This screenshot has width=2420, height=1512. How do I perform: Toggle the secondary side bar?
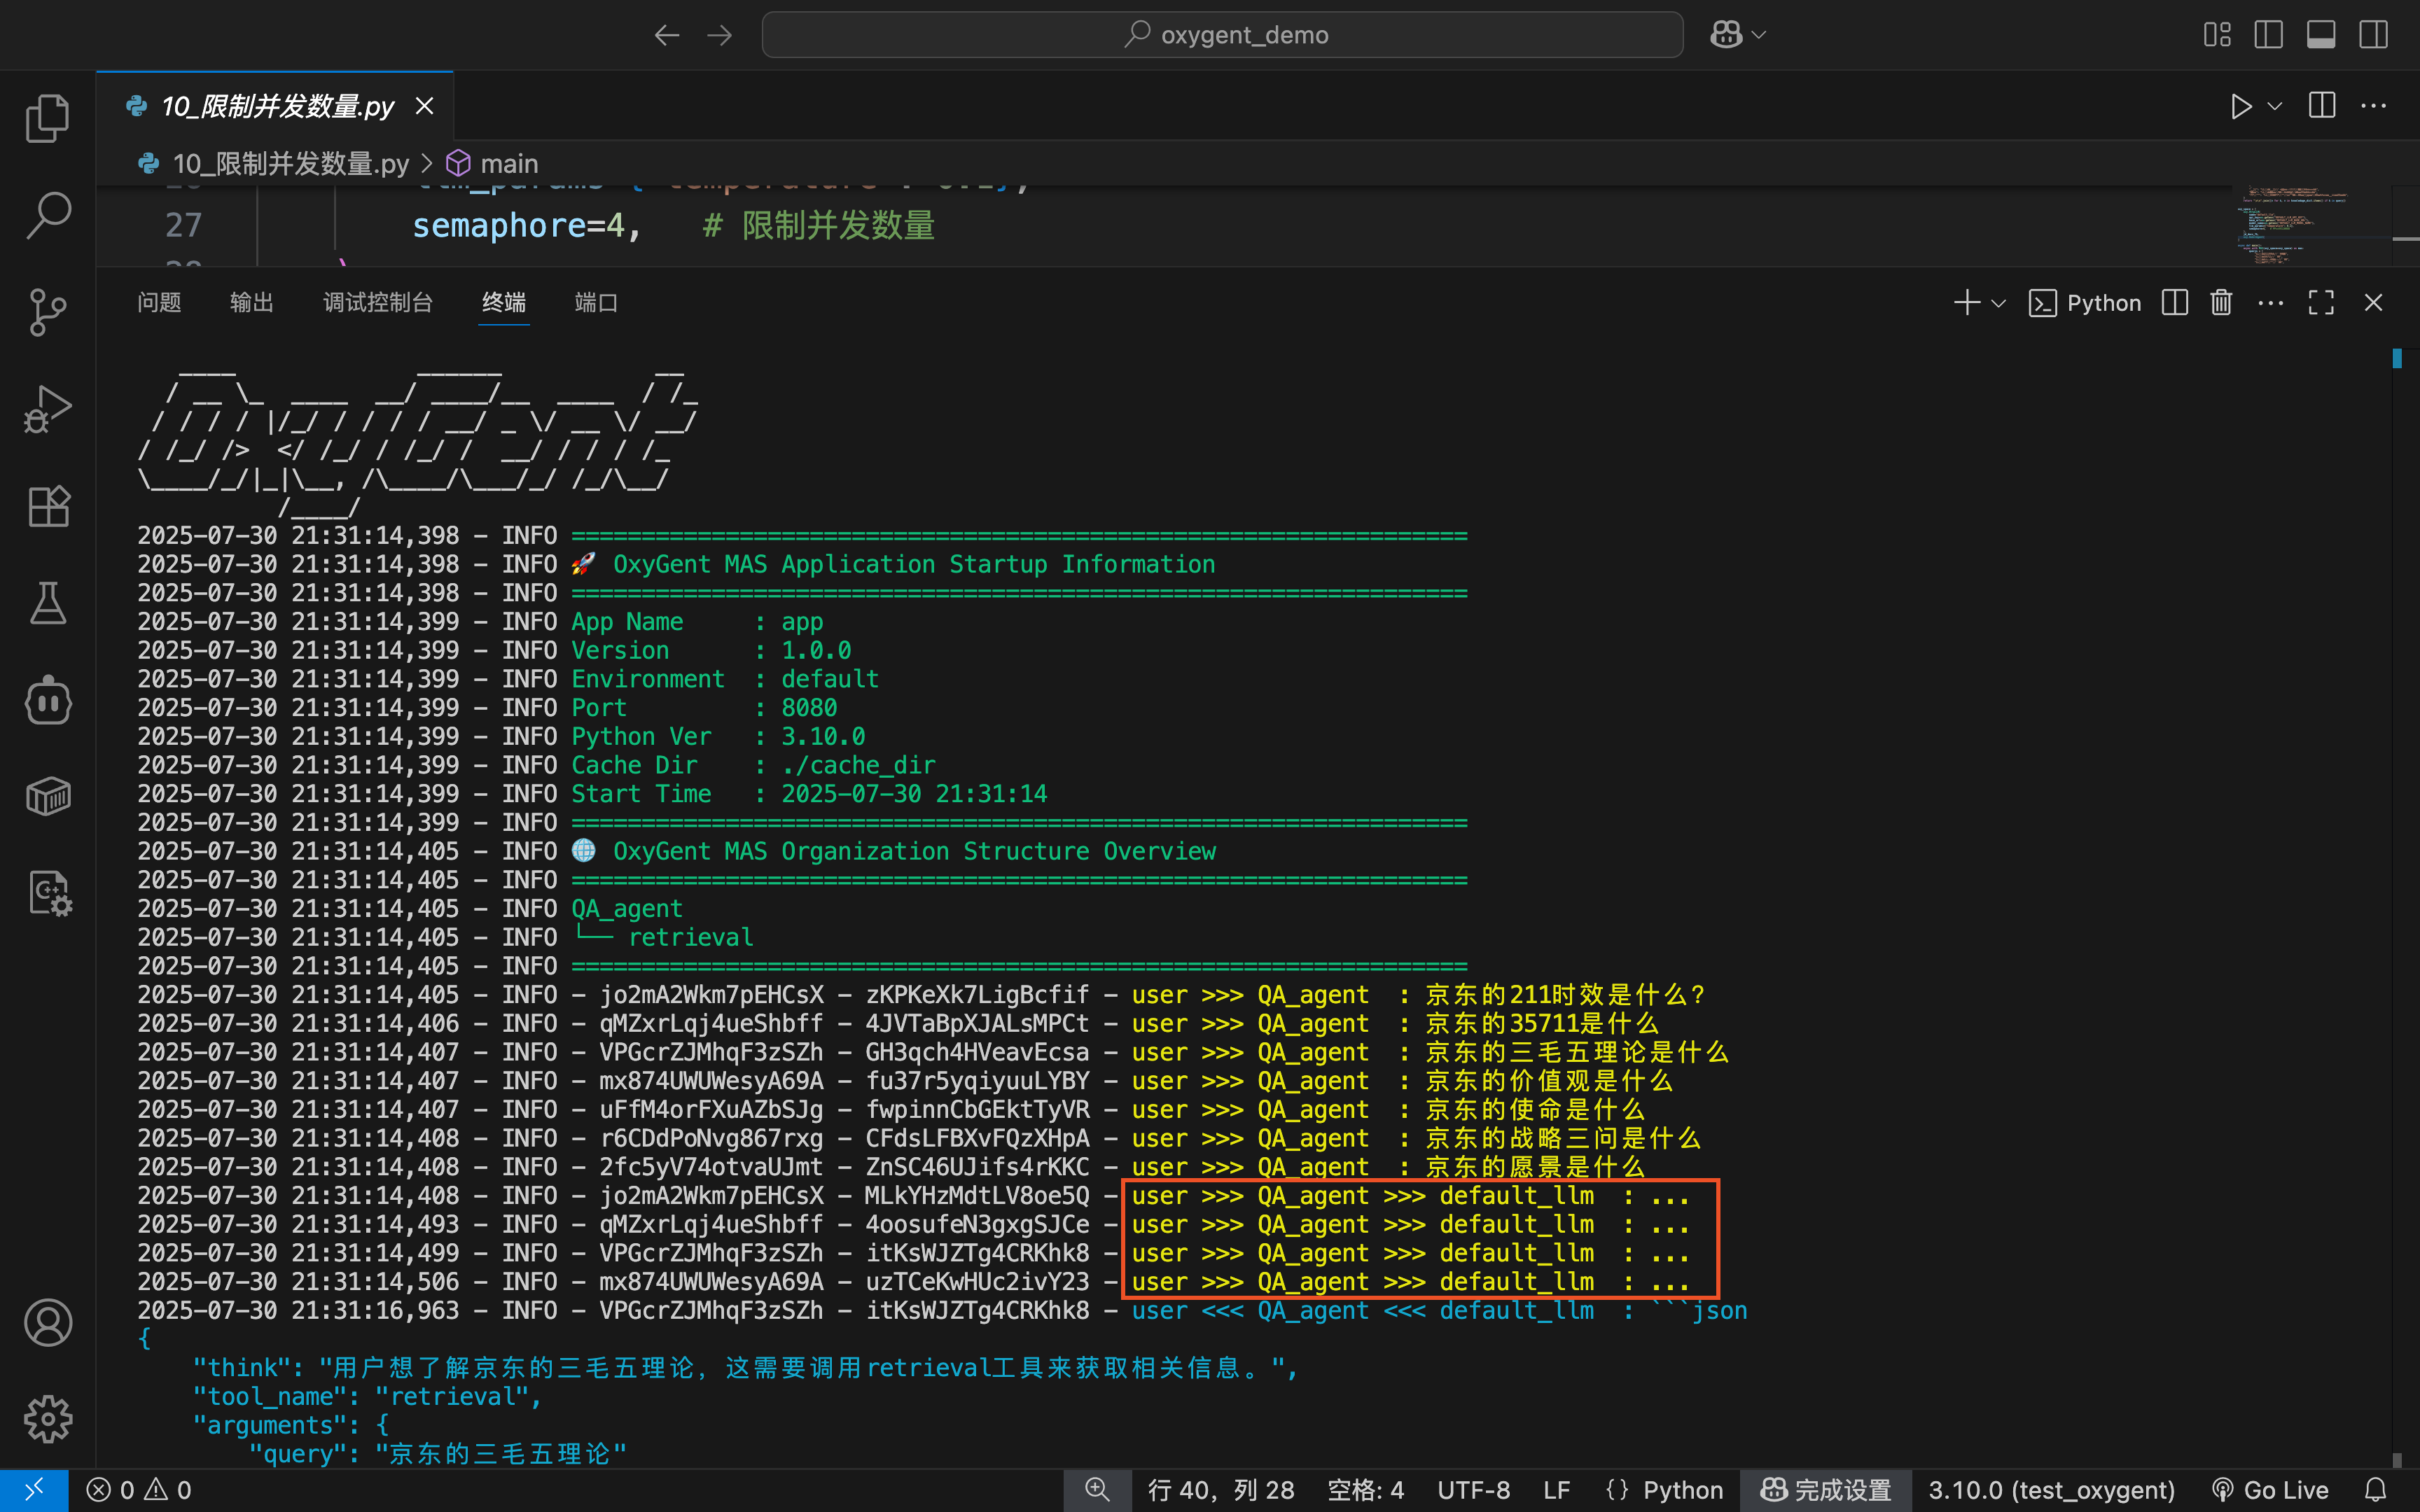tap(2373, 35)
